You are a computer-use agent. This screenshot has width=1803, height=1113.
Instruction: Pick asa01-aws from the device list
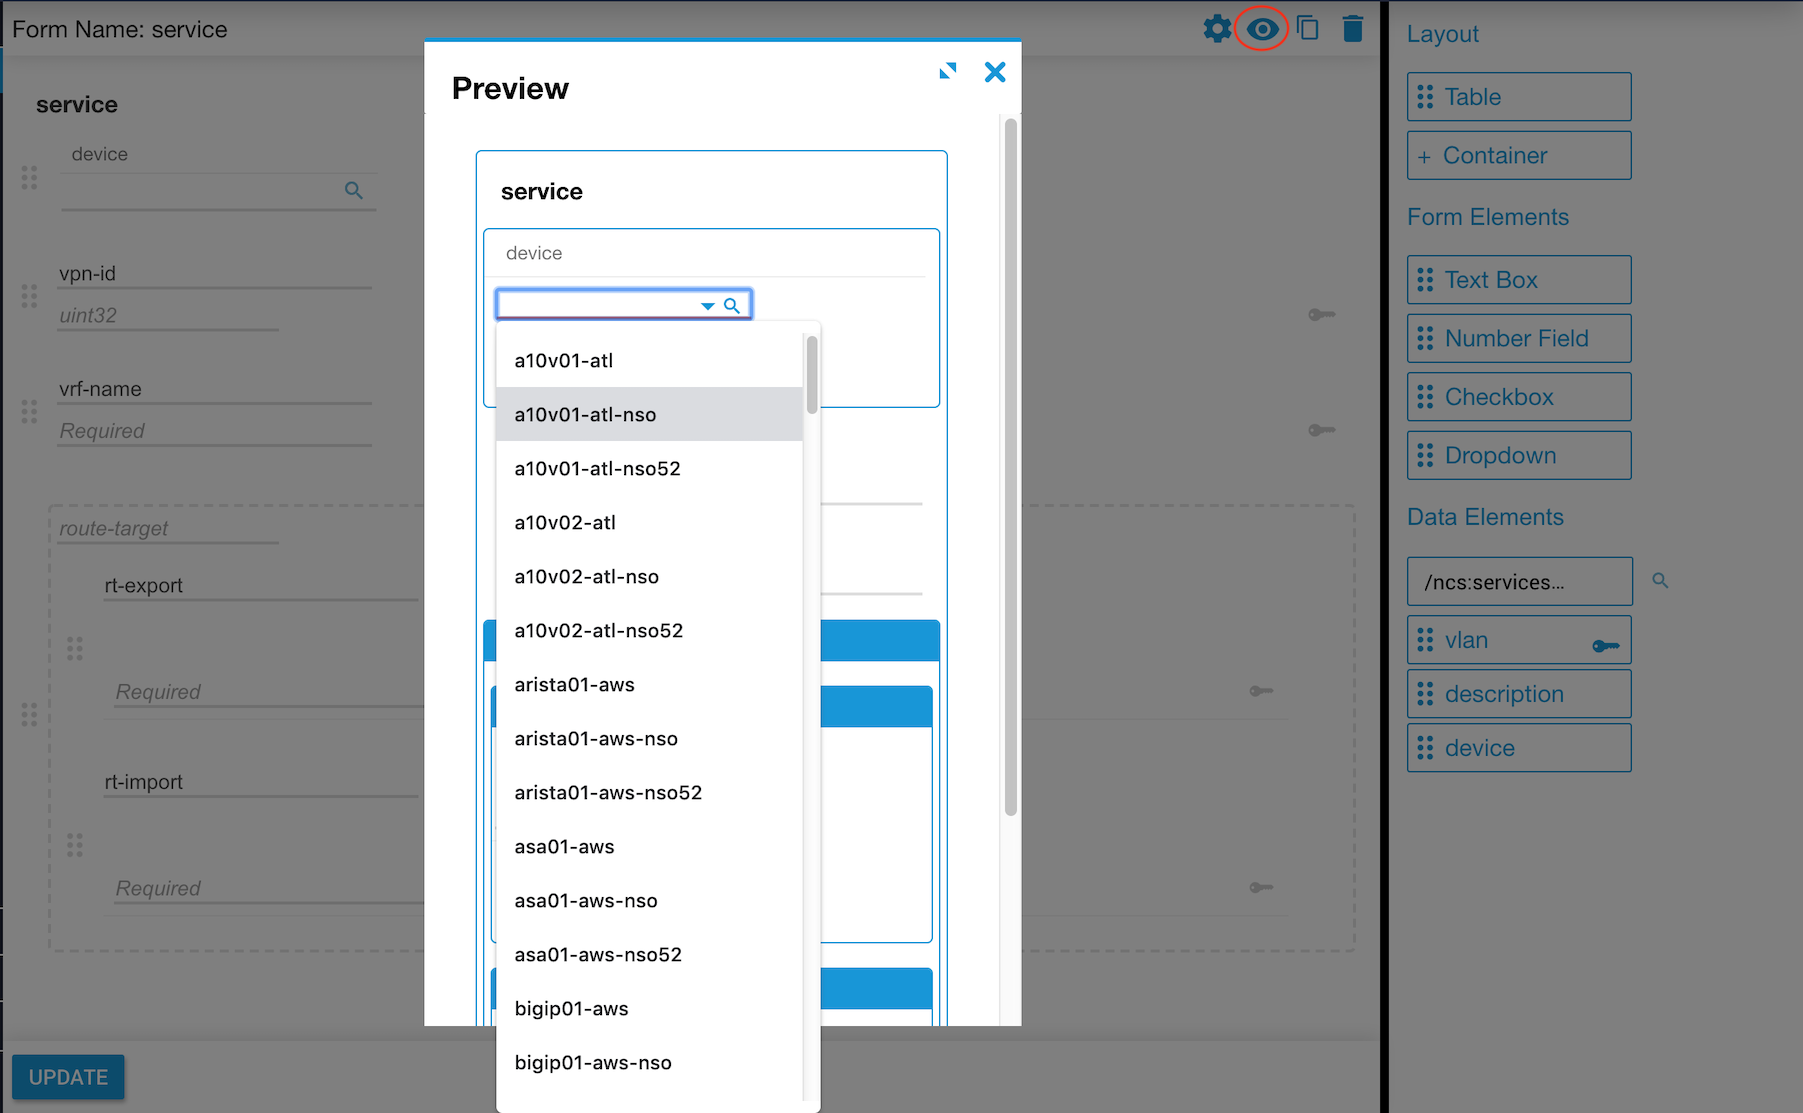coord(649,846)
